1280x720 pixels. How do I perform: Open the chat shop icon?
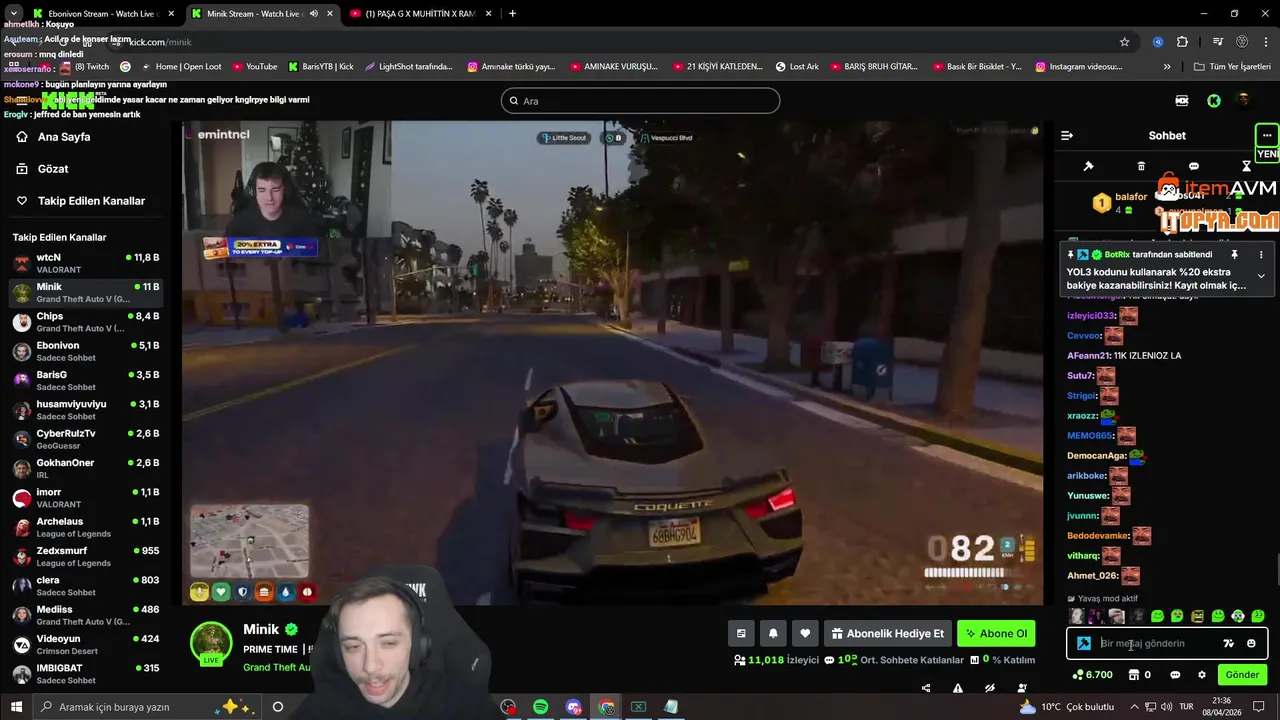pos(1134,675)
